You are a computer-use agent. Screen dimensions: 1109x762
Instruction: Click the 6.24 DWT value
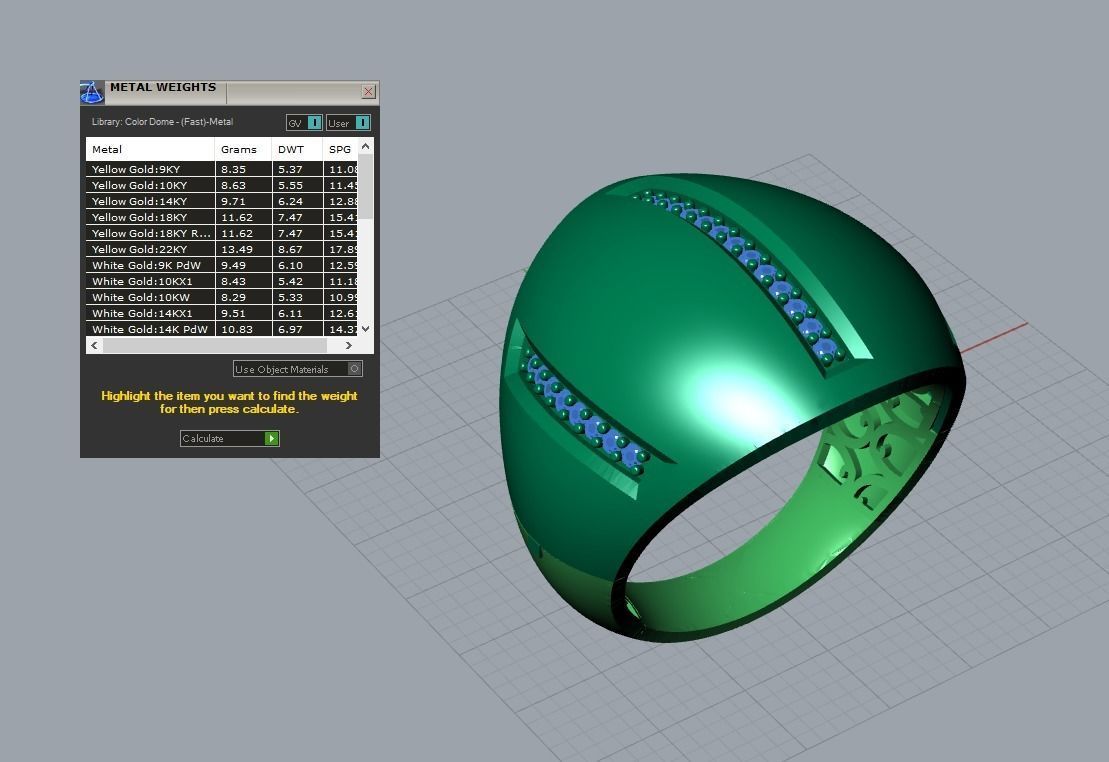click(x=290, y=202)
